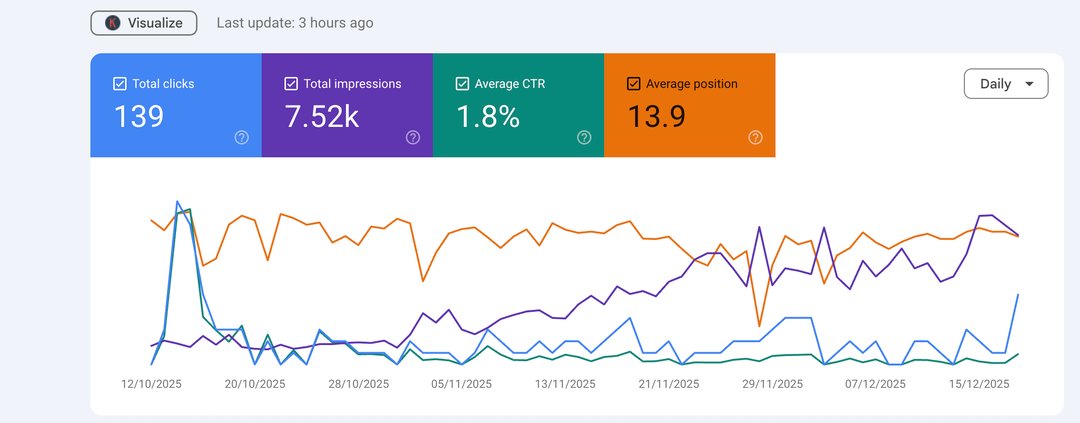Viewport: 1080px width, 423px height.
Task: Toggle the Average CTR checkbox
Action: point(462,84)
